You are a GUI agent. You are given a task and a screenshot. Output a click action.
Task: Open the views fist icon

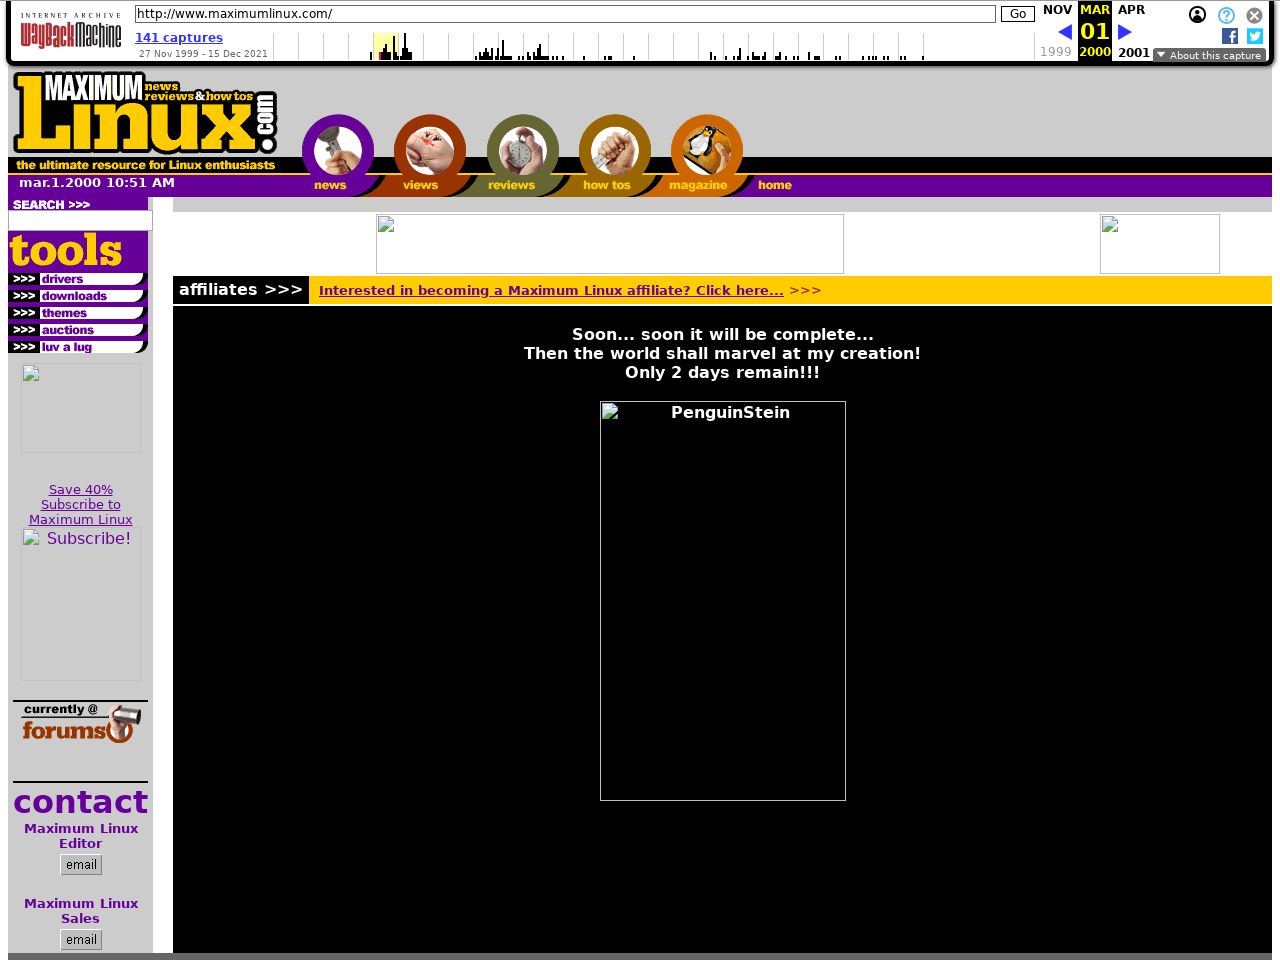coord(429,151)
